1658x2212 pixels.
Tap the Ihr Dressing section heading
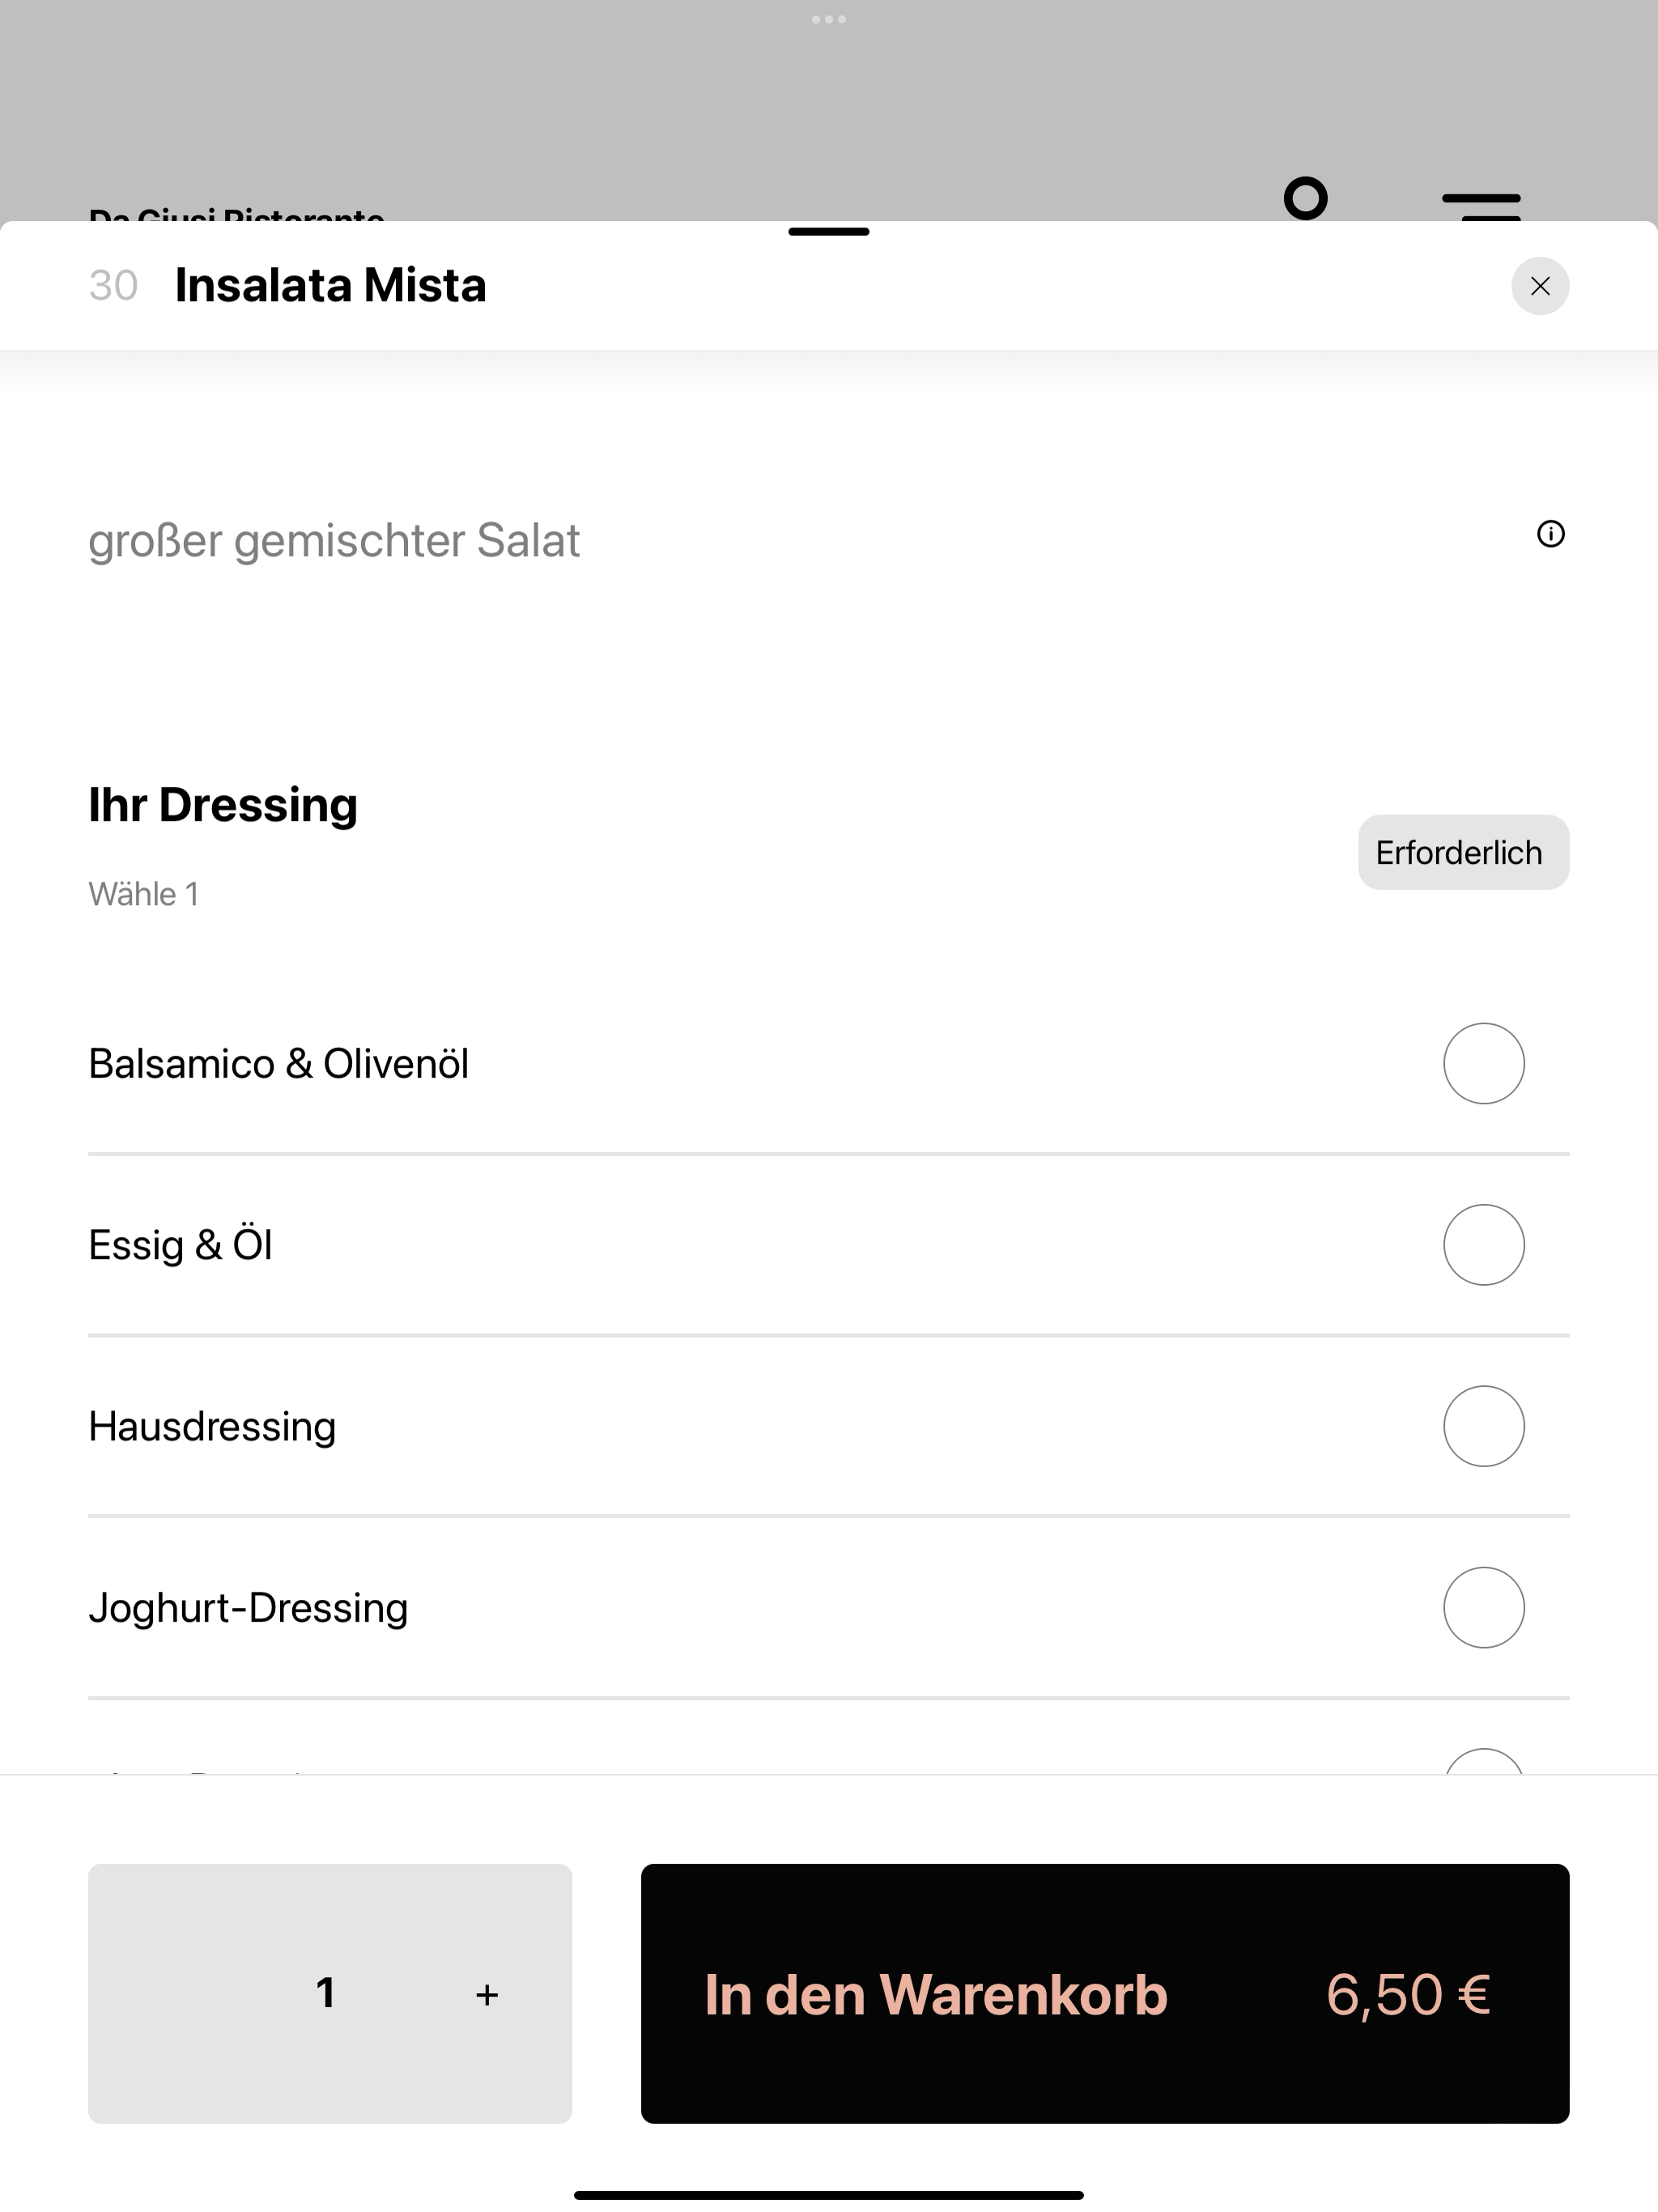click(223, 804)
